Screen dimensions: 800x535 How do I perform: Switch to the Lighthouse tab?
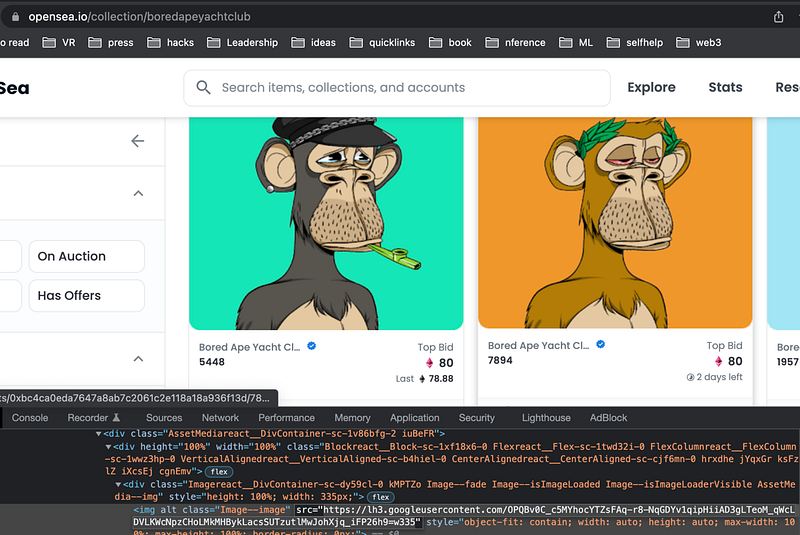pyautogui.click(x=546, y=418)
